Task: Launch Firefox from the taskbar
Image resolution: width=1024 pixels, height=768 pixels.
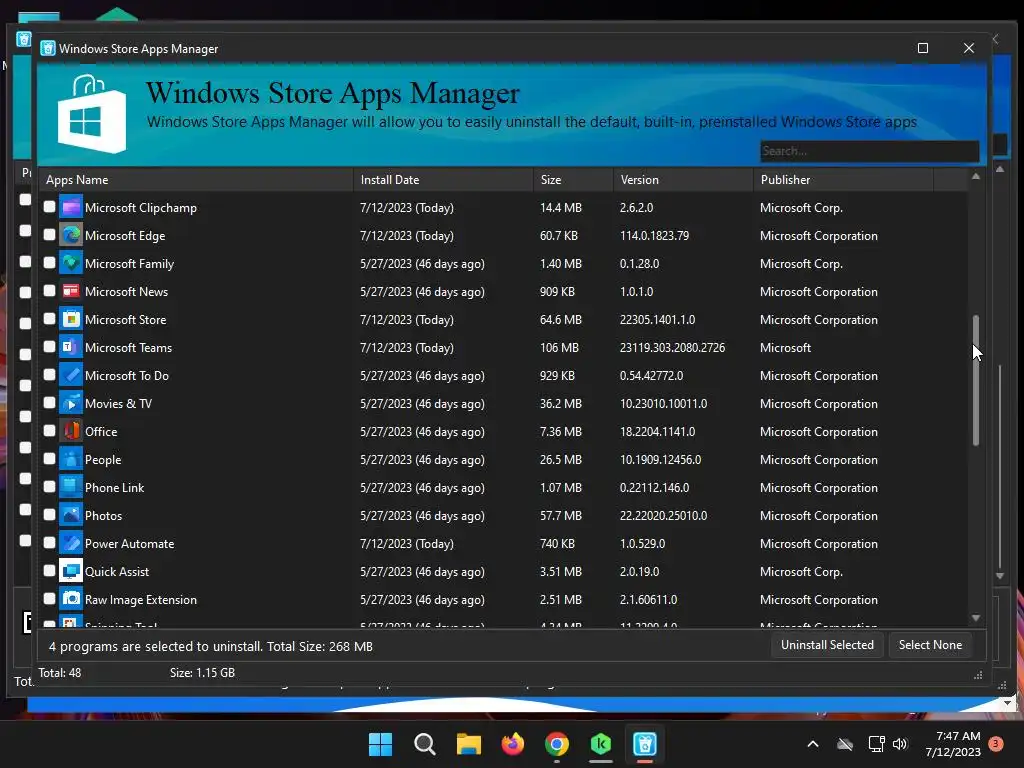Action: click(x=513, y=744)
